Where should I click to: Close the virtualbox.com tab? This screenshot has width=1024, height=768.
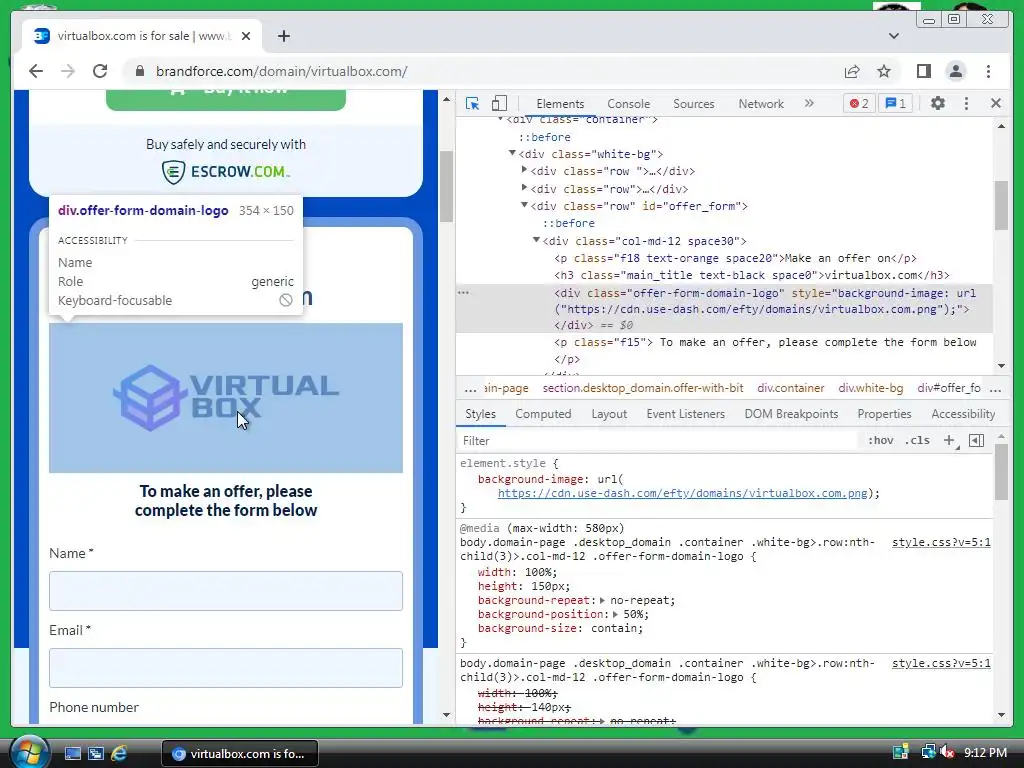(246, 36)
